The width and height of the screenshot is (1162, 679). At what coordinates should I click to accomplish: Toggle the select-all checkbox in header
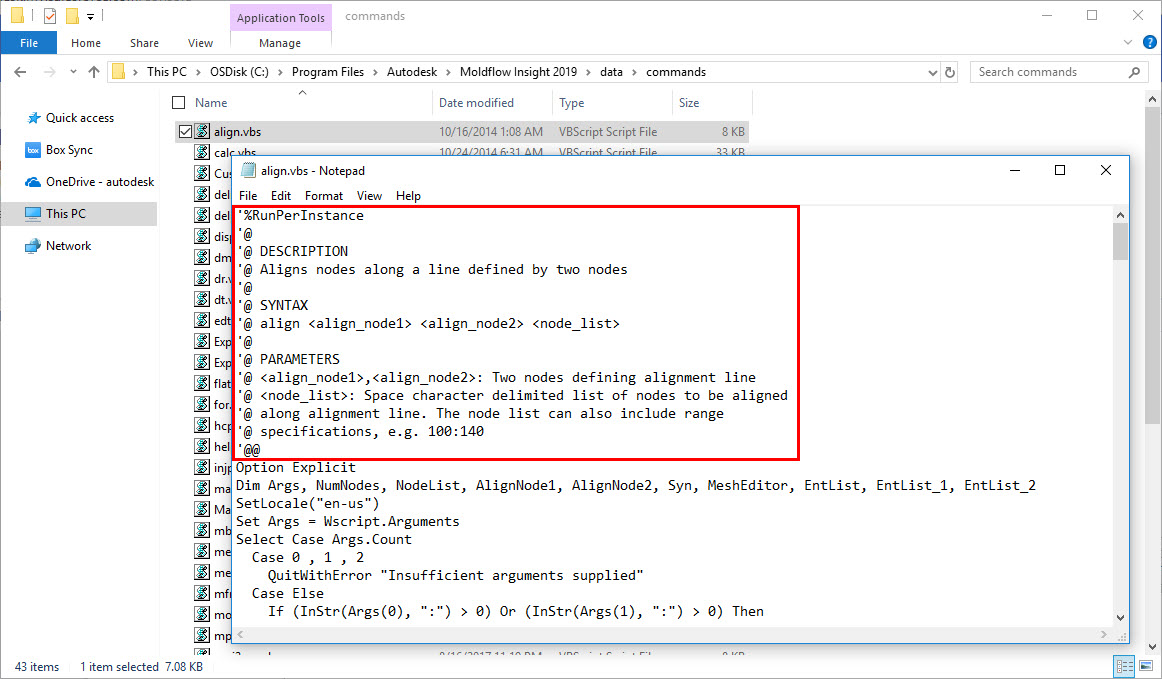[x=179, y=102]
